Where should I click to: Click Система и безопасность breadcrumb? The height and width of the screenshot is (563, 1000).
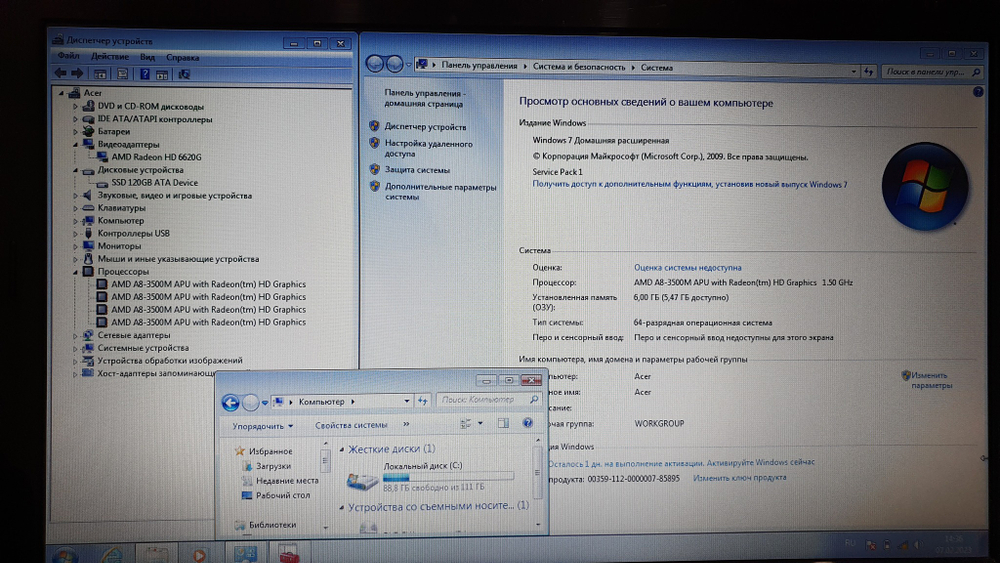pyautogui.click(x=579, y=66)
